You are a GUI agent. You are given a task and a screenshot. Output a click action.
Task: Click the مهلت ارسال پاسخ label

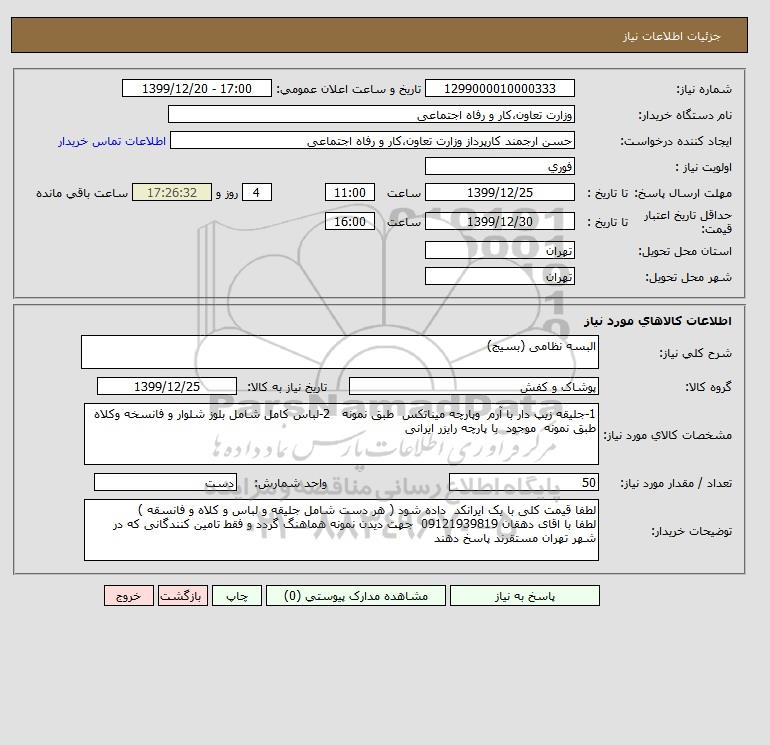pos(683,193)
